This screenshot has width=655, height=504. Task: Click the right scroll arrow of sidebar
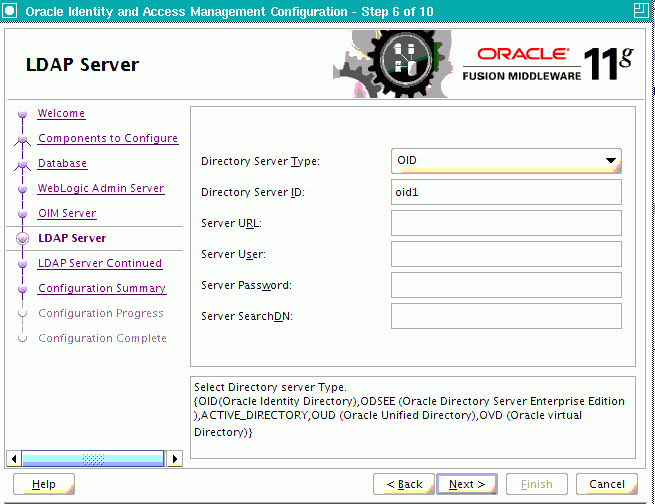(x=175, y=459)
